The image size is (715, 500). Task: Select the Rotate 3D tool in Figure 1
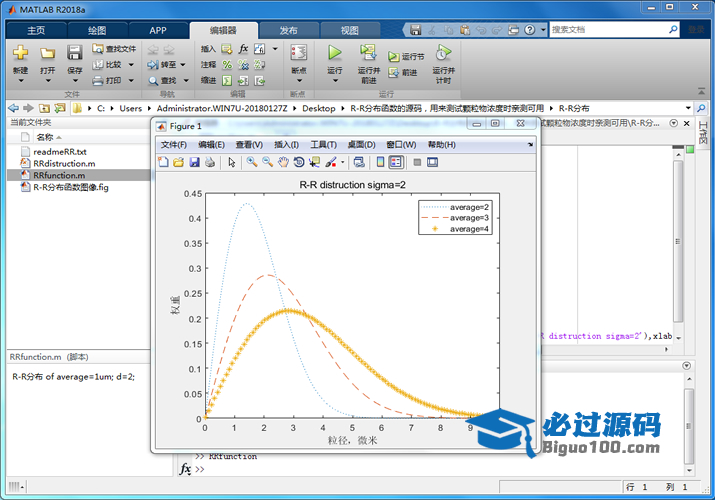pyautogui.click(x=299, y=162)
